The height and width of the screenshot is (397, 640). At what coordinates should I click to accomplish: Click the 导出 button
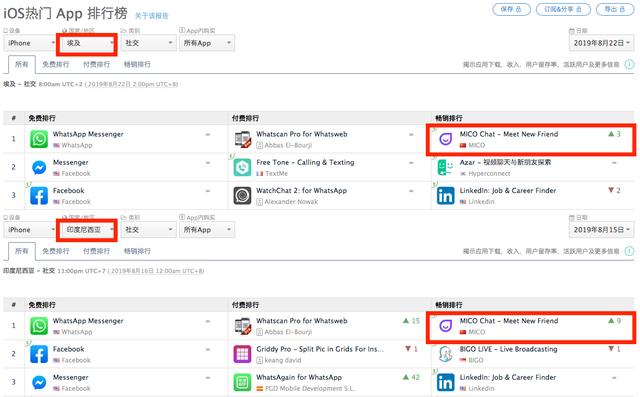tap(615, 9)
